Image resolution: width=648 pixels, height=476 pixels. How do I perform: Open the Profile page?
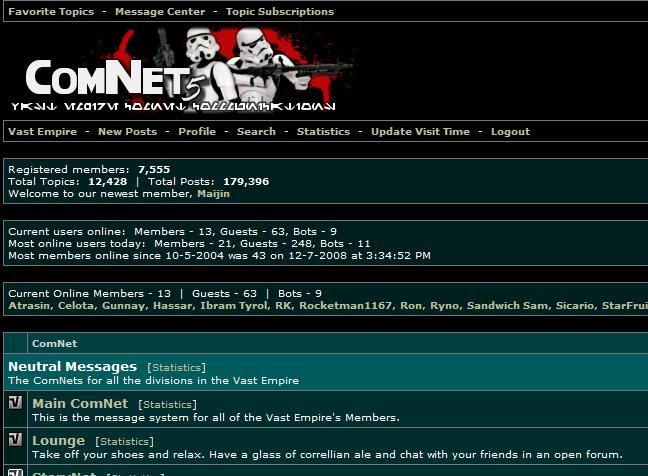[x=197, y=131]
